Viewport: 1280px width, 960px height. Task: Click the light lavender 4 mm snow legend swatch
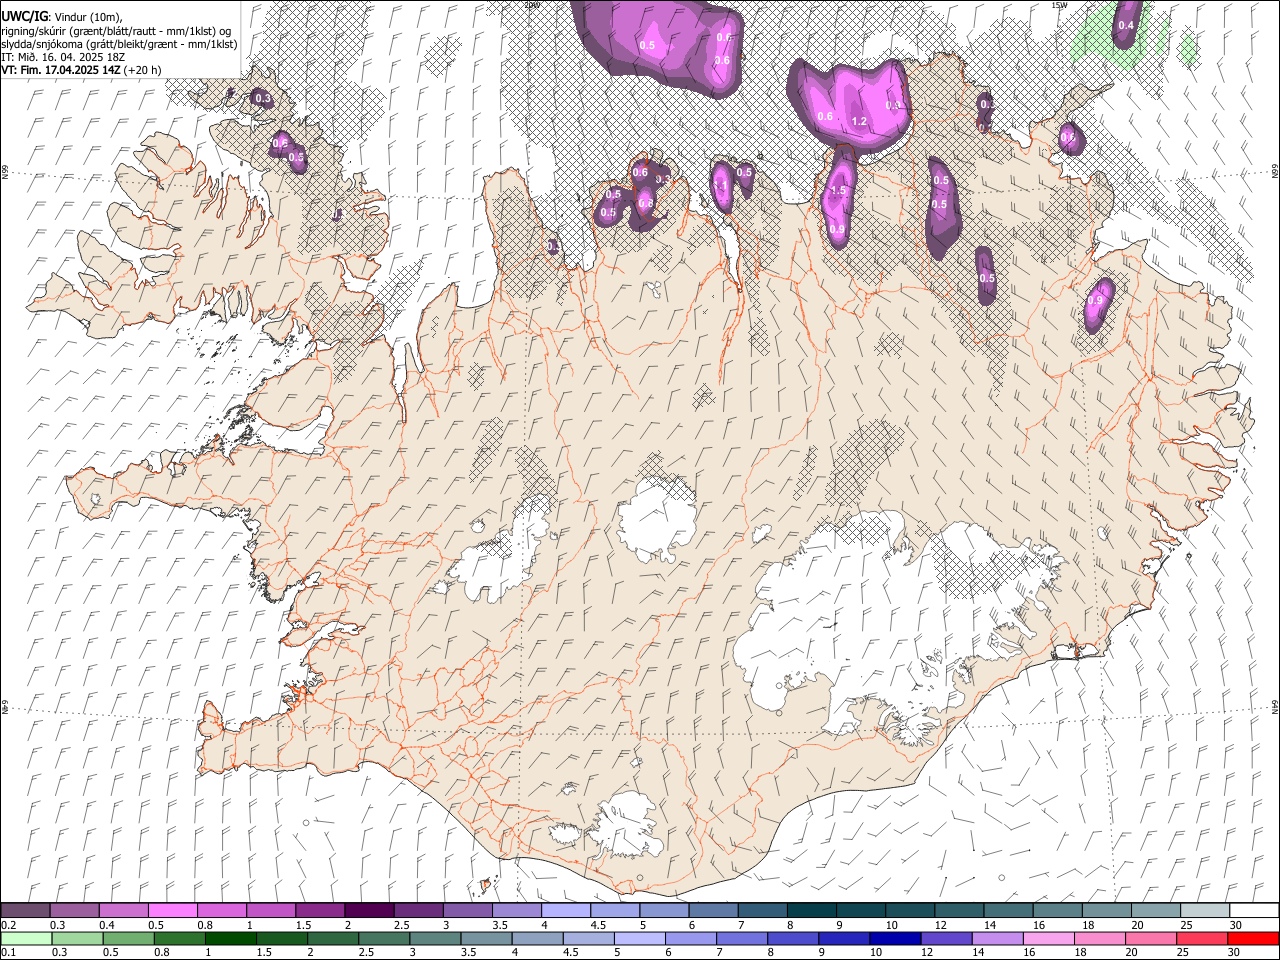(564, 911)
